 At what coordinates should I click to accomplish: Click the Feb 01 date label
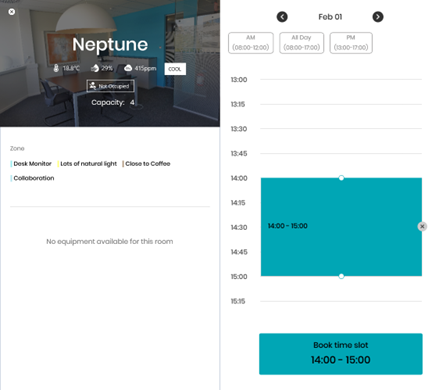tap(330, 17)
